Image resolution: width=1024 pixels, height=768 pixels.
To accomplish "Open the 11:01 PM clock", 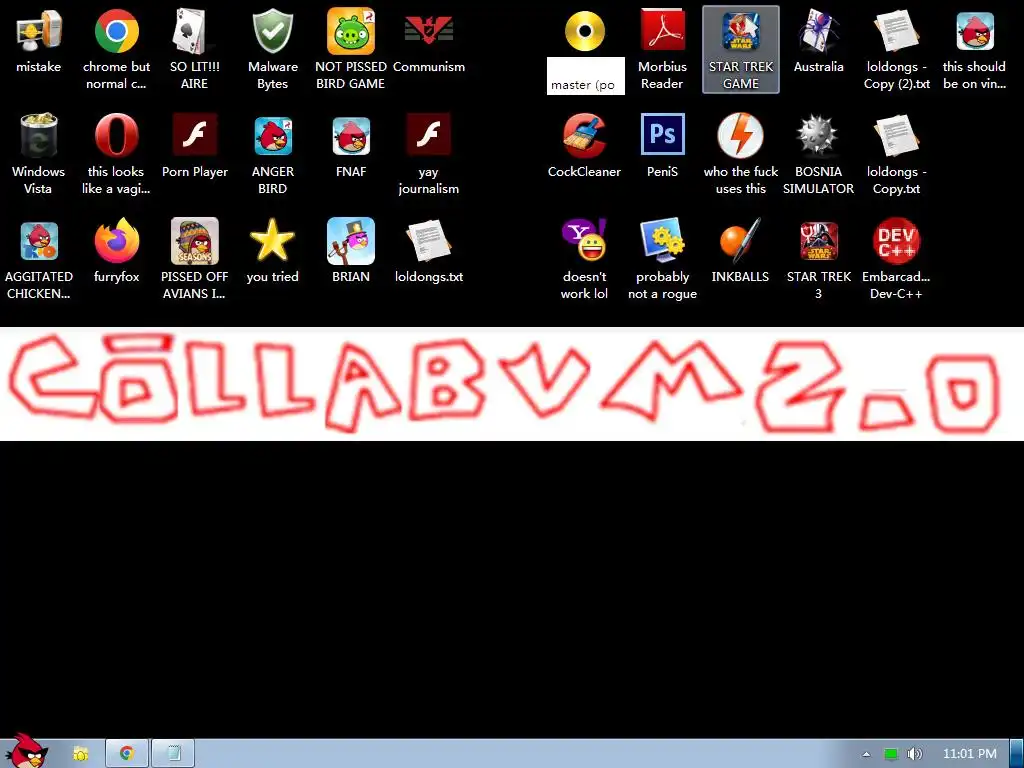I will tap(970, 754).
